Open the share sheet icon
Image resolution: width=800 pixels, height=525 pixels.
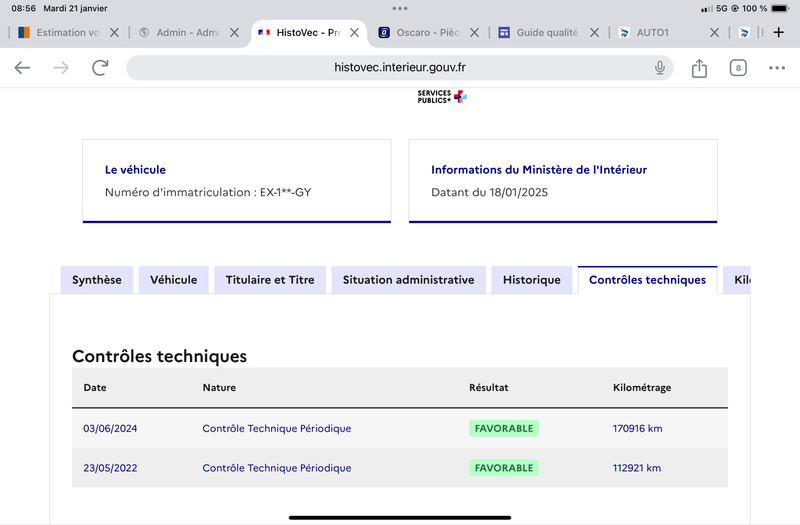699,68
